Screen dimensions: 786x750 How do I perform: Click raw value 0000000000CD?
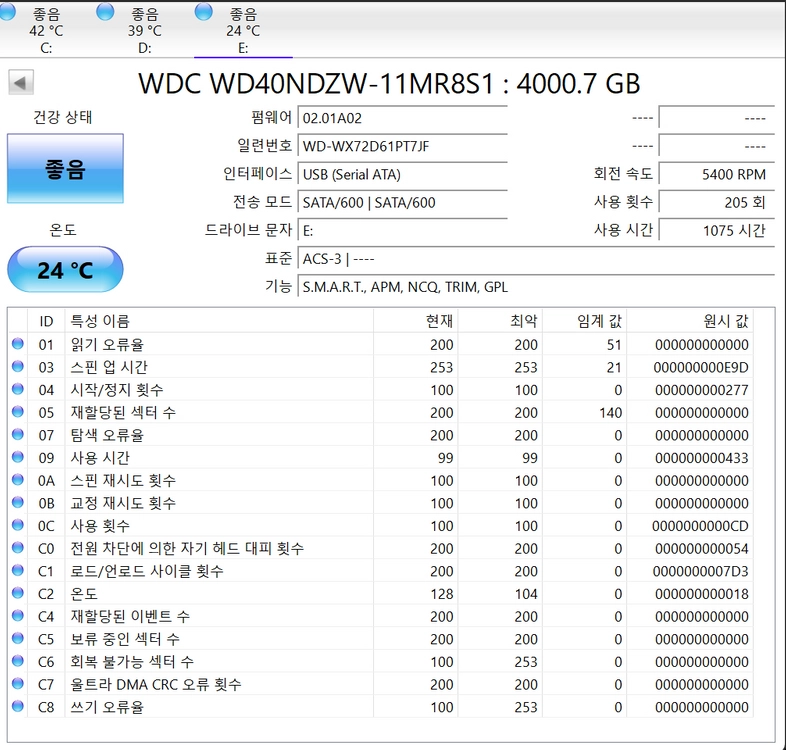(700, 526)
